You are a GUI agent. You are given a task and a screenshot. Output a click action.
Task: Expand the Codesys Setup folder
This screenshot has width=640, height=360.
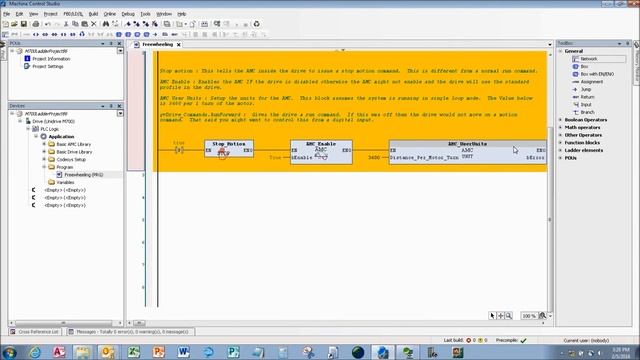(x=44, y=159)
